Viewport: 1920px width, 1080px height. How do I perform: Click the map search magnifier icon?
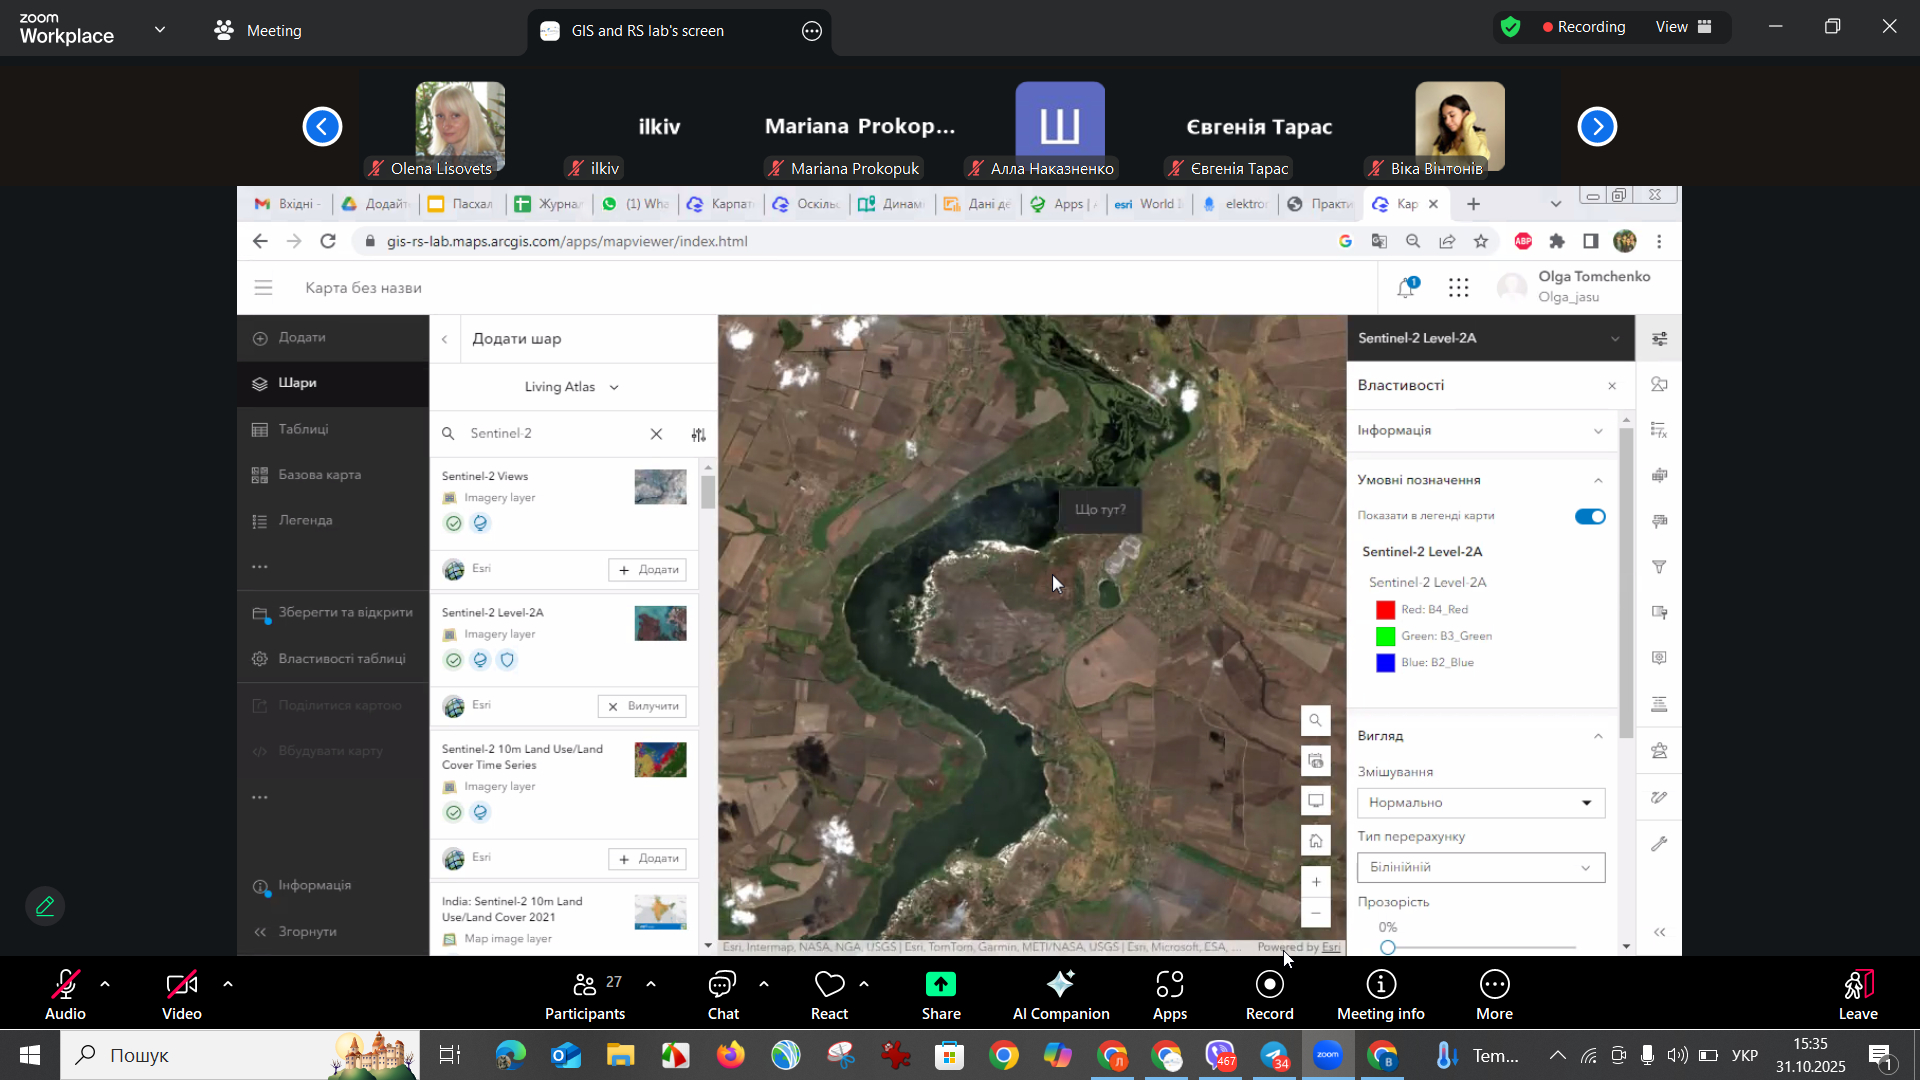(1315, 721)
